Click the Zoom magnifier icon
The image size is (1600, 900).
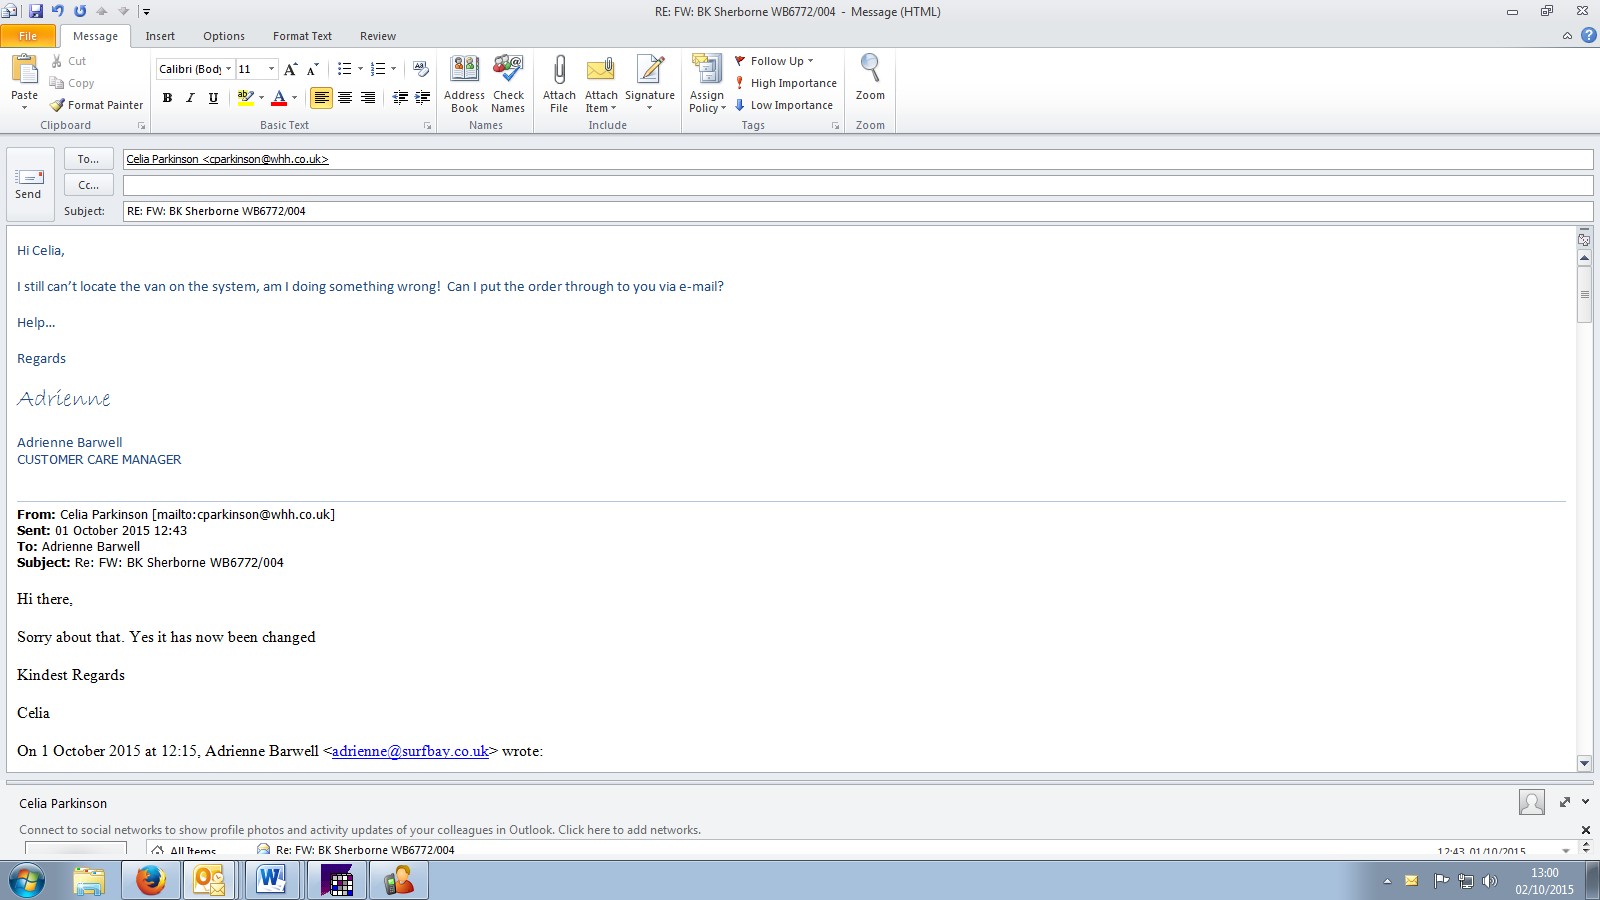point(870,70)
